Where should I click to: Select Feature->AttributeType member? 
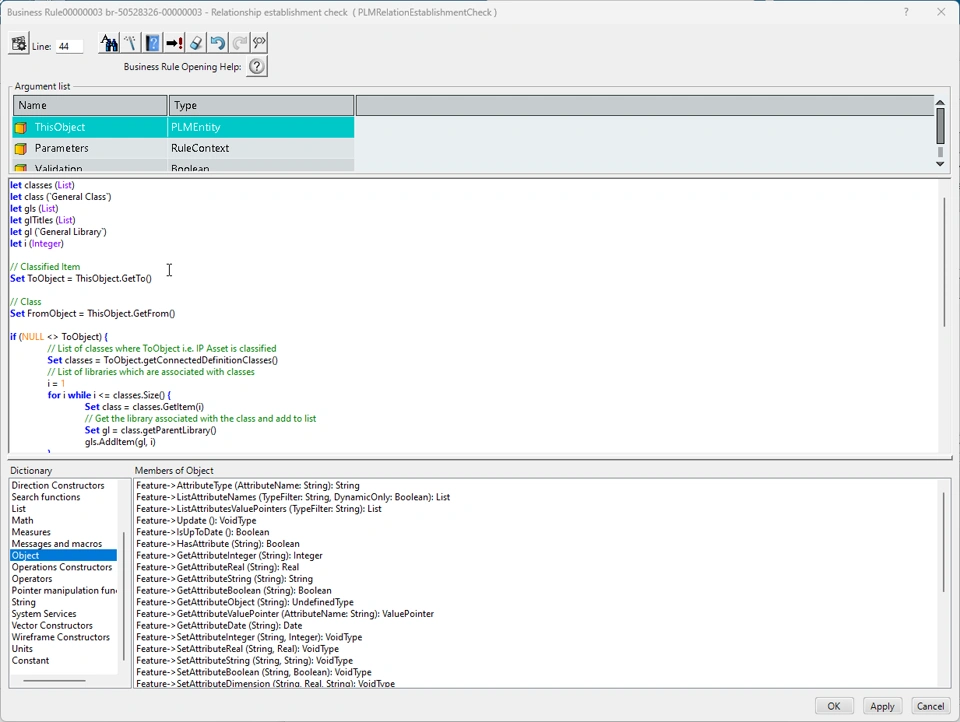pyautogui.click(x=247, y=486)
